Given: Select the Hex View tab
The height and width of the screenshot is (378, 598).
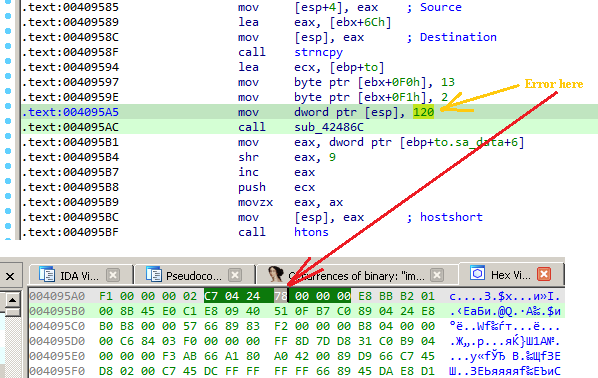Looking at the screenshot, I should tap(510, 274).
